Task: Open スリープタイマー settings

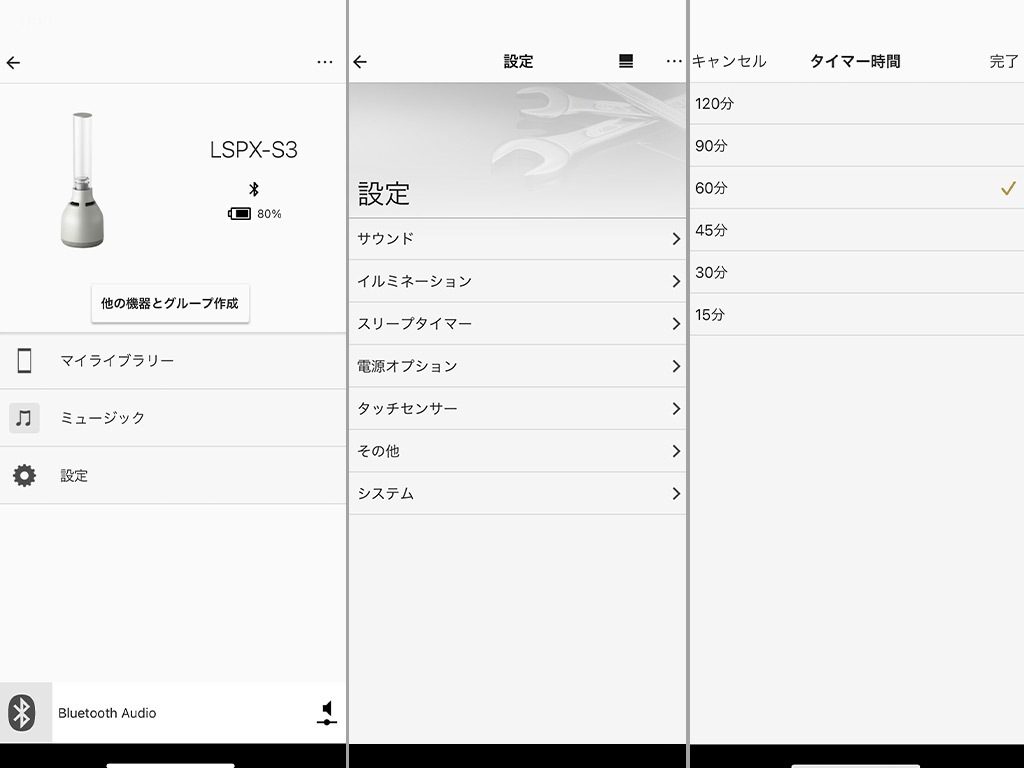Action: (517, 324)
